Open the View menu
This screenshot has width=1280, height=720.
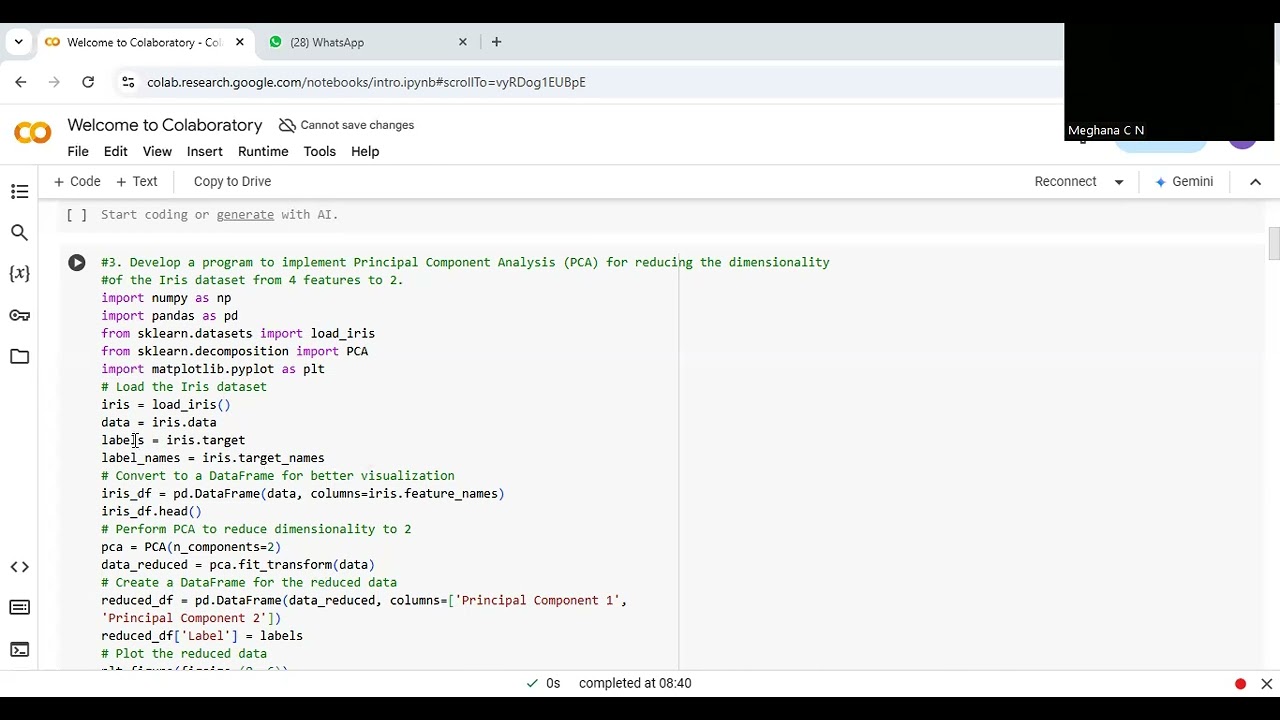pyautogui.click(x=157, y=152)
